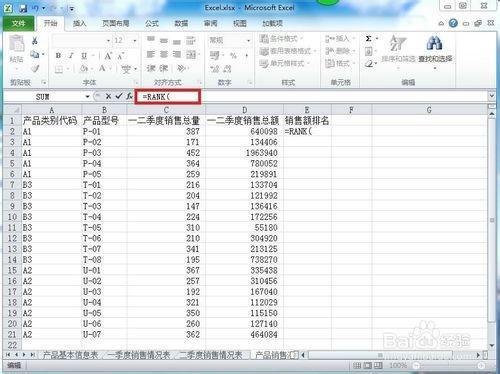Click the Cut scissors icon
The image size is (500, 374).
coord(34,41)
